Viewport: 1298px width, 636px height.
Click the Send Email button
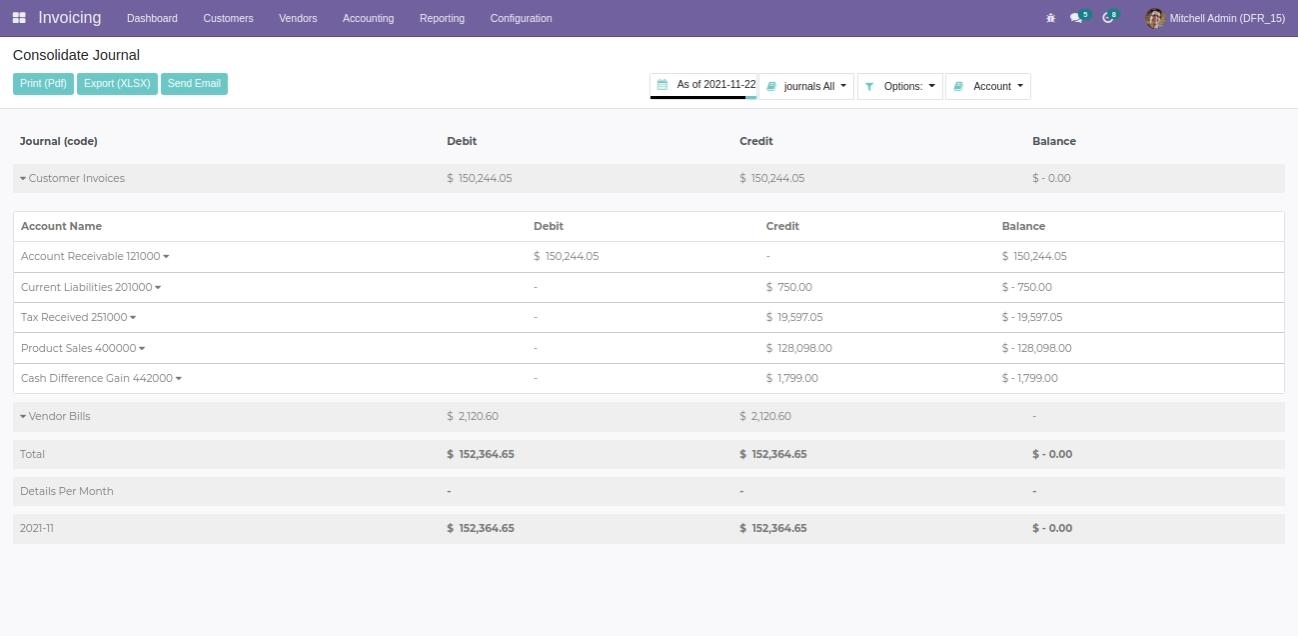(194, 84)
